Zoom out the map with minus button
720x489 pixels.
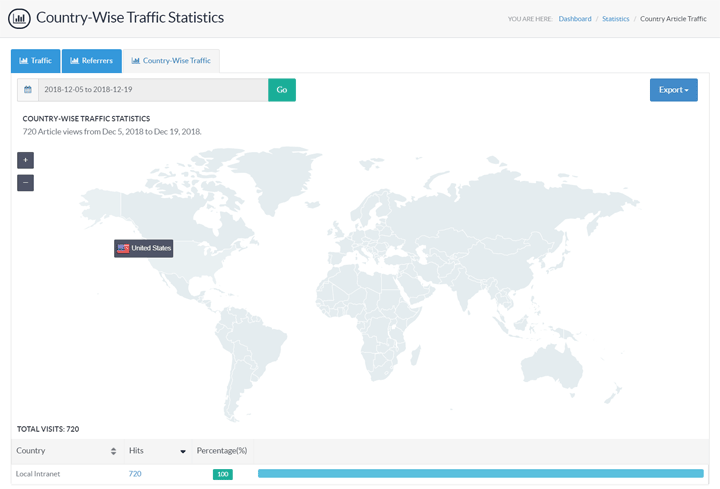(x=25, y=183)
